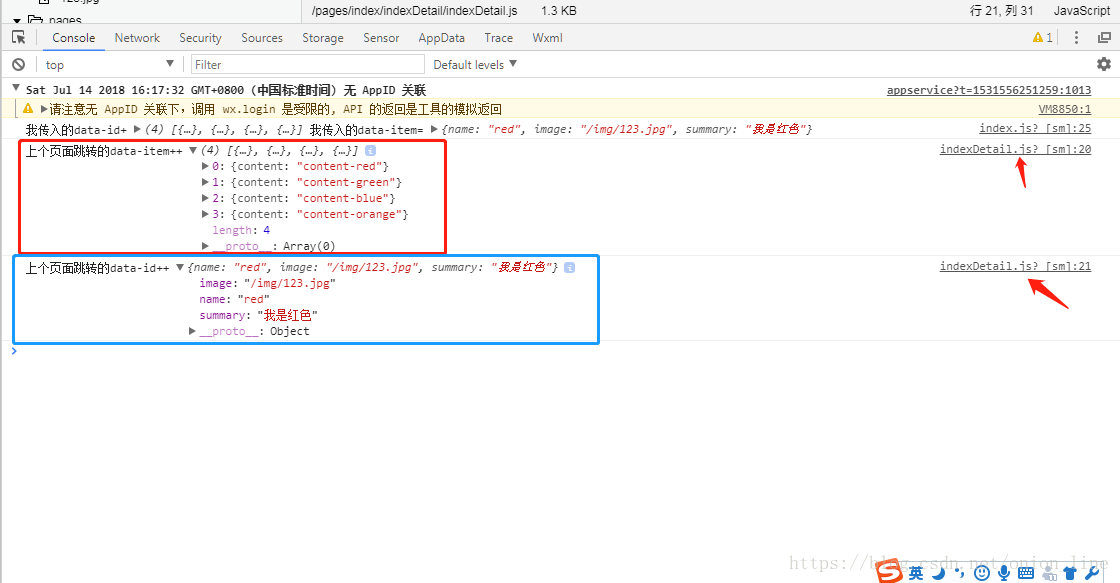Viewport: 1120px width, 583px height.
Task: Open VM8850:1 source link
Action: click(x=1064, y=109)
